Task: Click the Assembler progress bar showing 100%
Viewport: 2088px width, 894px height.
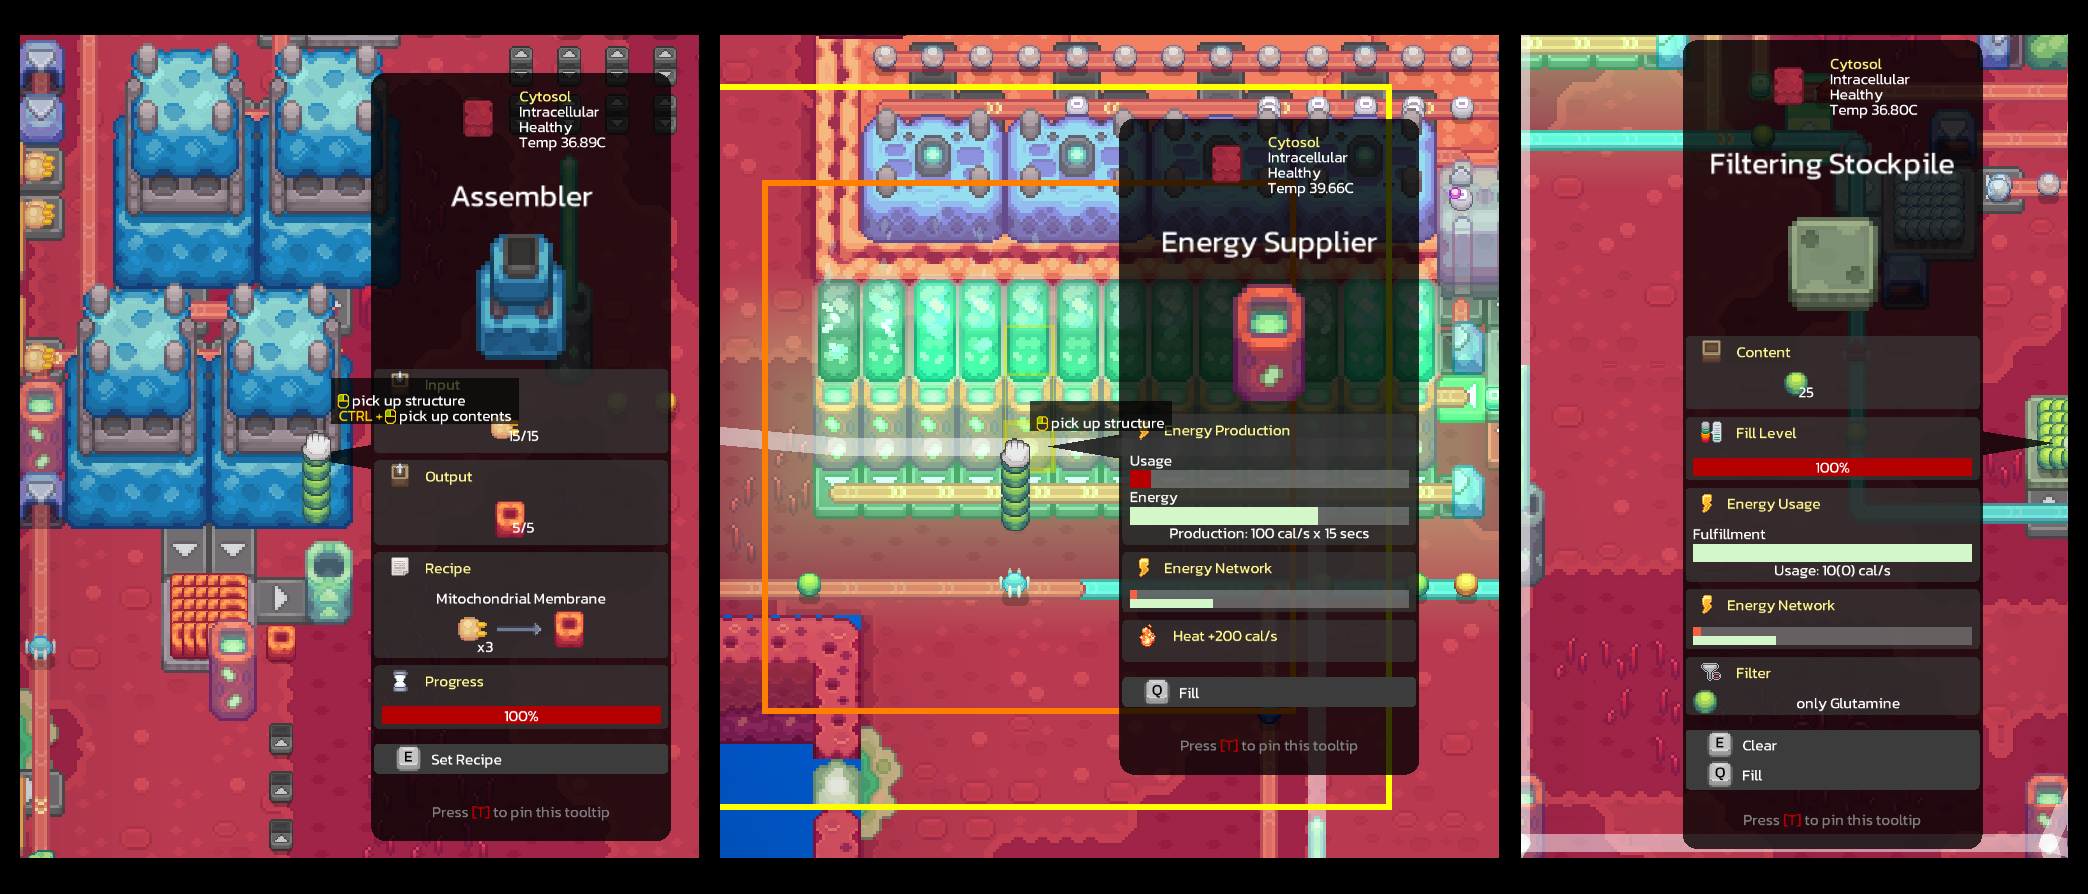Action: tap(521, 716)
